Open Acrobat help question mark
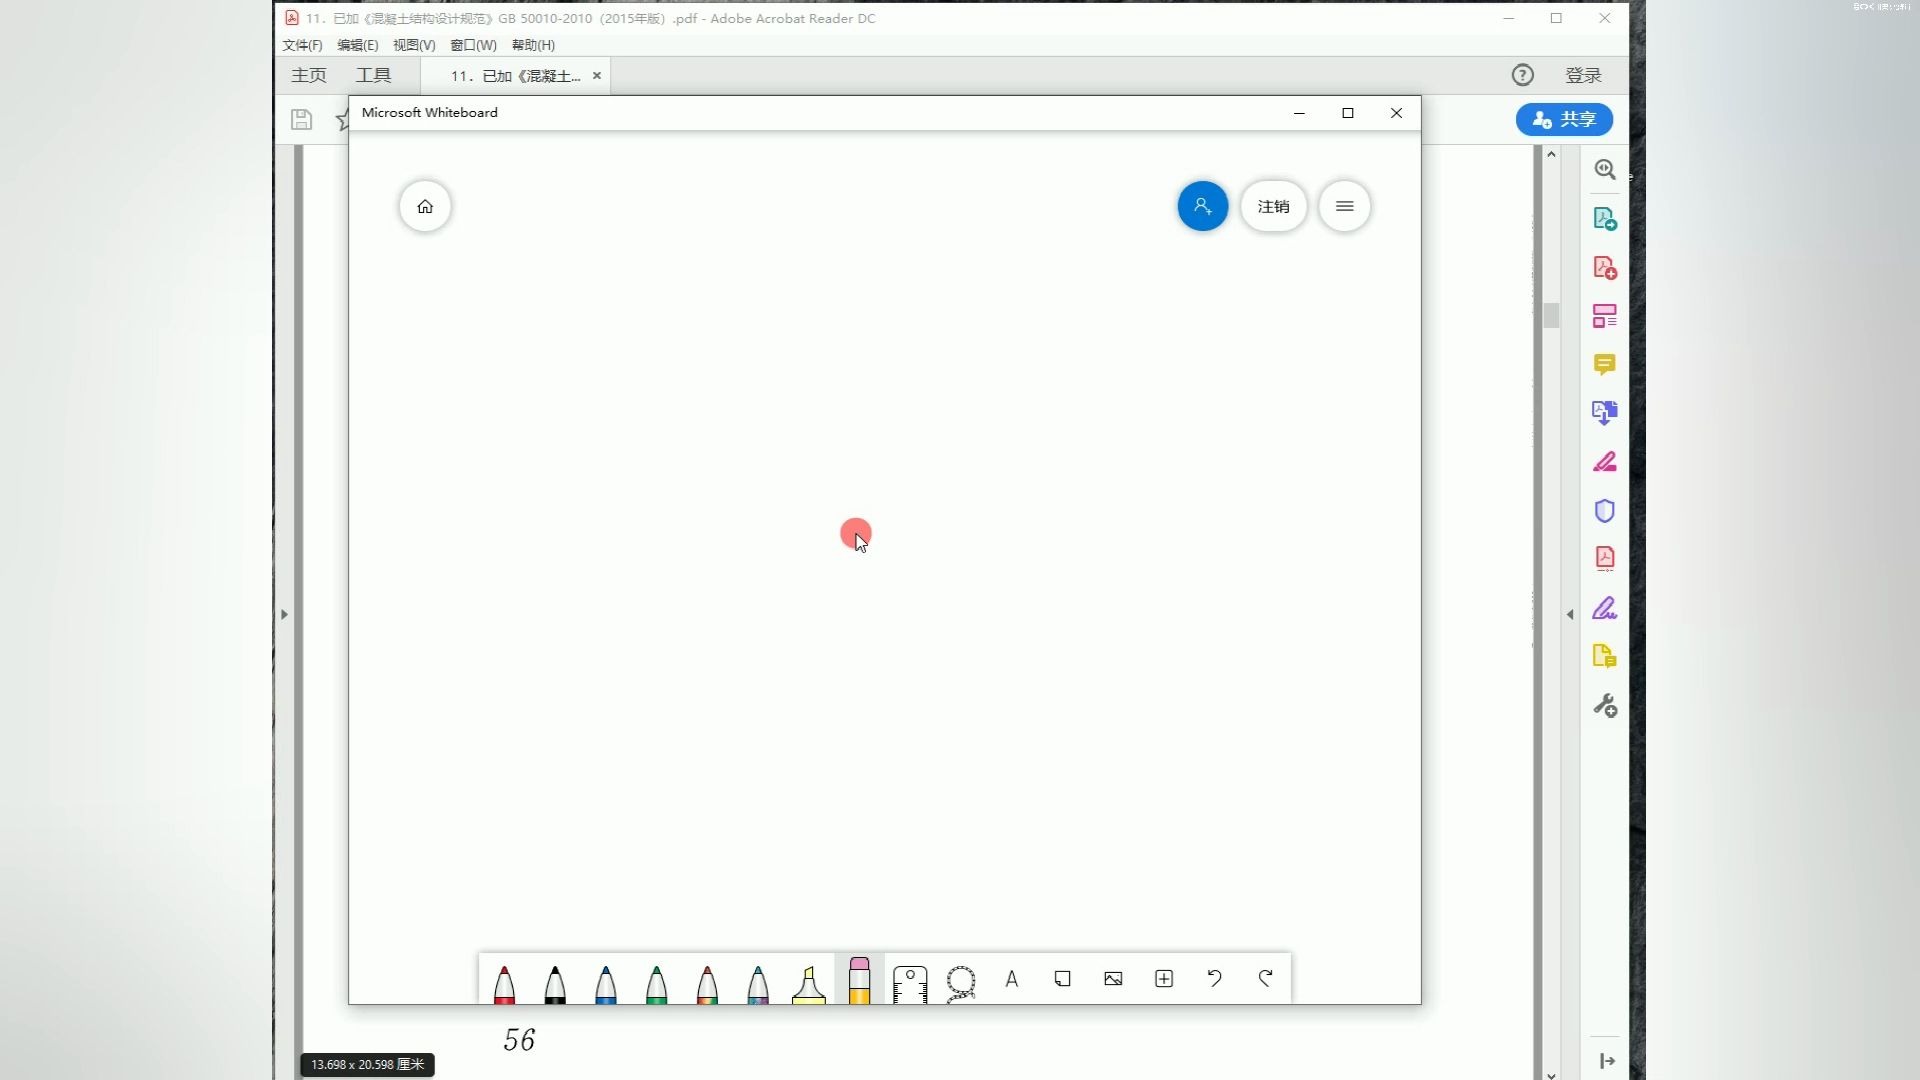Viewport: 1920px width, 1080px height. point(1522,75)
